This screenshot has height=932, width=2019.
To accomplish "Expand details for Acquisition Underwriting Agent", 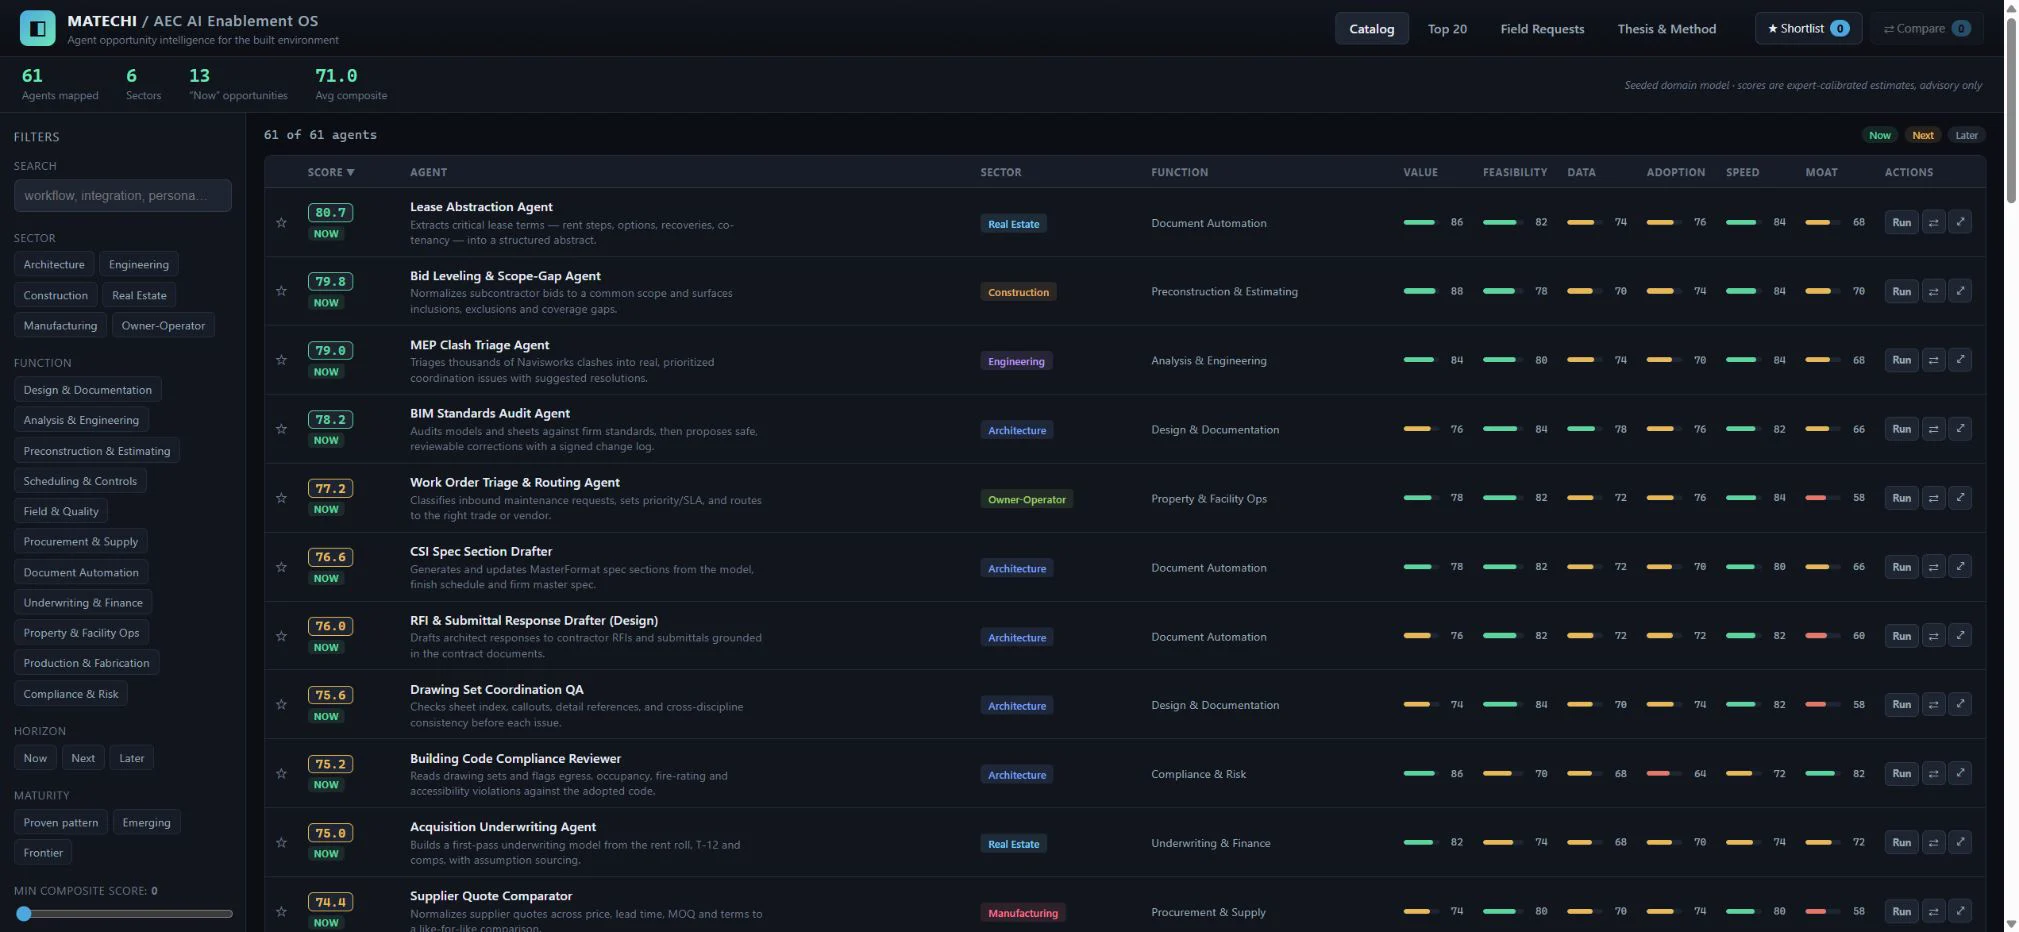I will tap(1960, 842).
